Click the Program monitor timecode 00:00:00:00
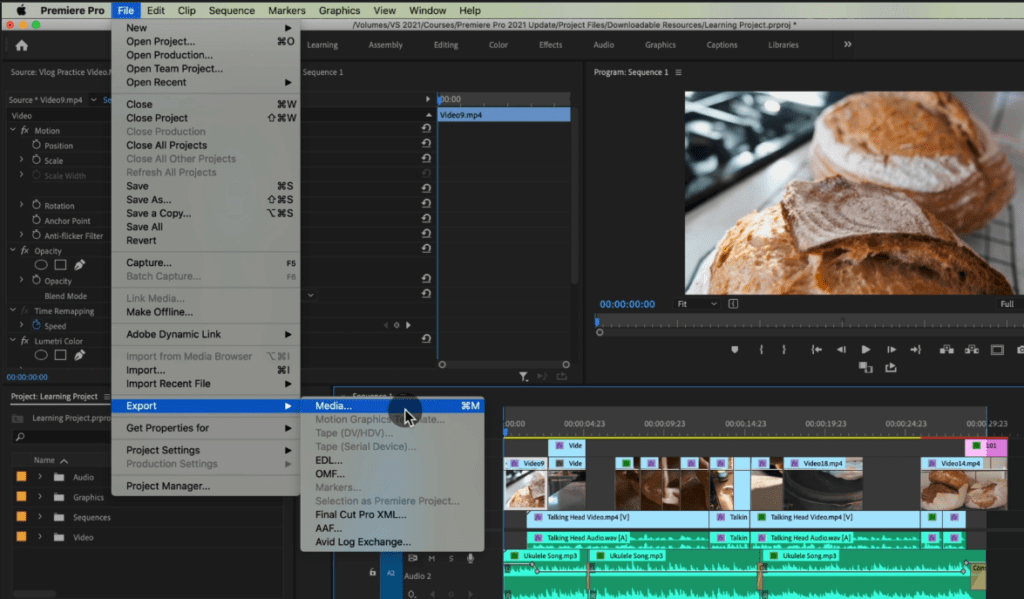The height and width of the screenshot is (599, 1024). (627, 304)
